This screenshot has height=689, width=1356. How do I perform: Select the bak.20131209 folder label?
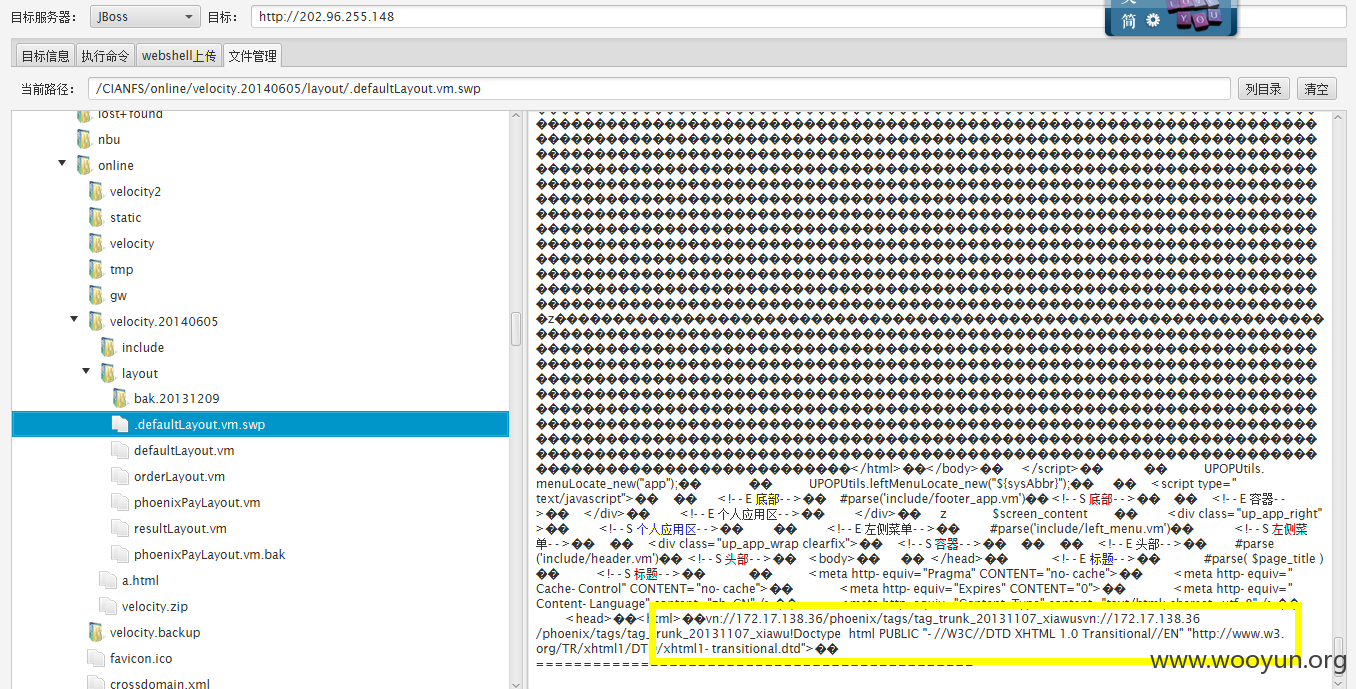click(177, 399)
